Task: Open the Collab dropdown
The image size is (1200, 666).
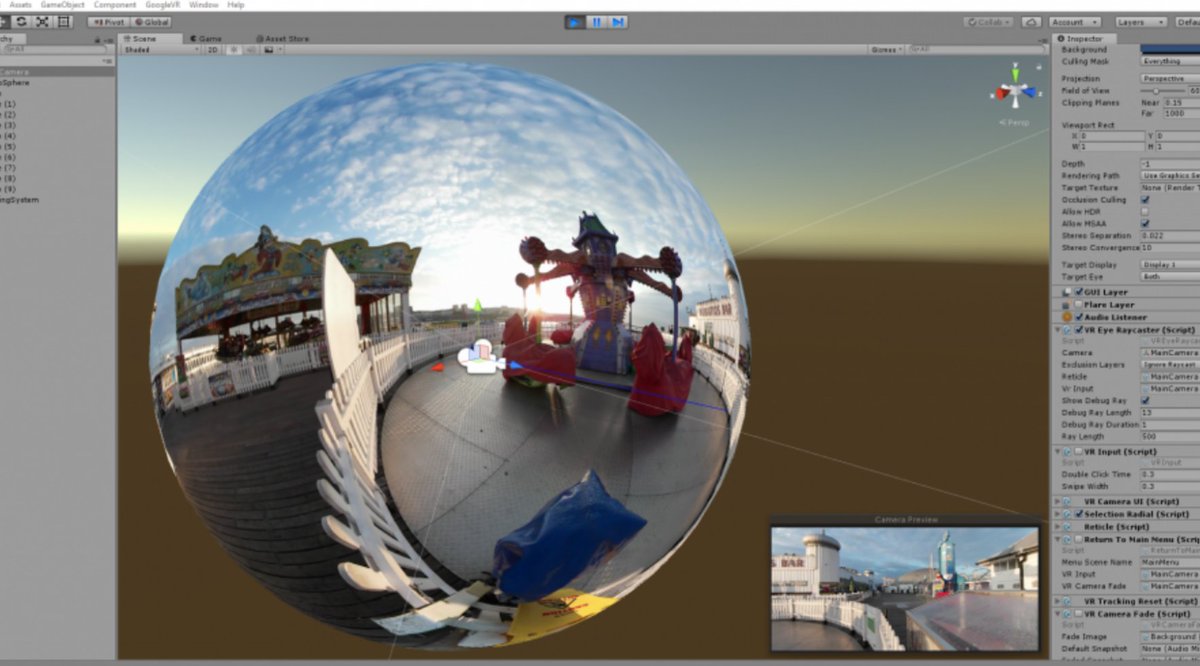Action: [x=989, y=22]
